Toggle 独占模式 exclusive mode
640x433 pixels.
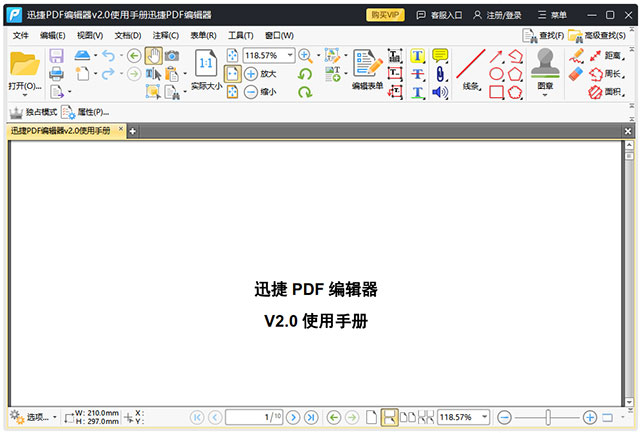(x=33, y=112)
